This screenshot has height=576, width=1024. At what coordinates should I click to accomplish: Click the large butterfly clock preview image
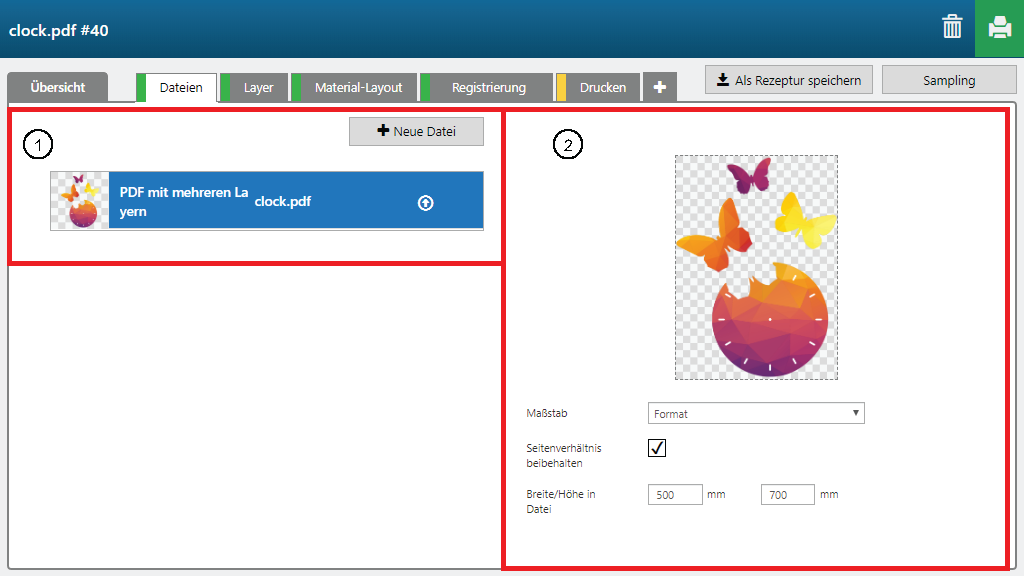[x=756, y=267]
